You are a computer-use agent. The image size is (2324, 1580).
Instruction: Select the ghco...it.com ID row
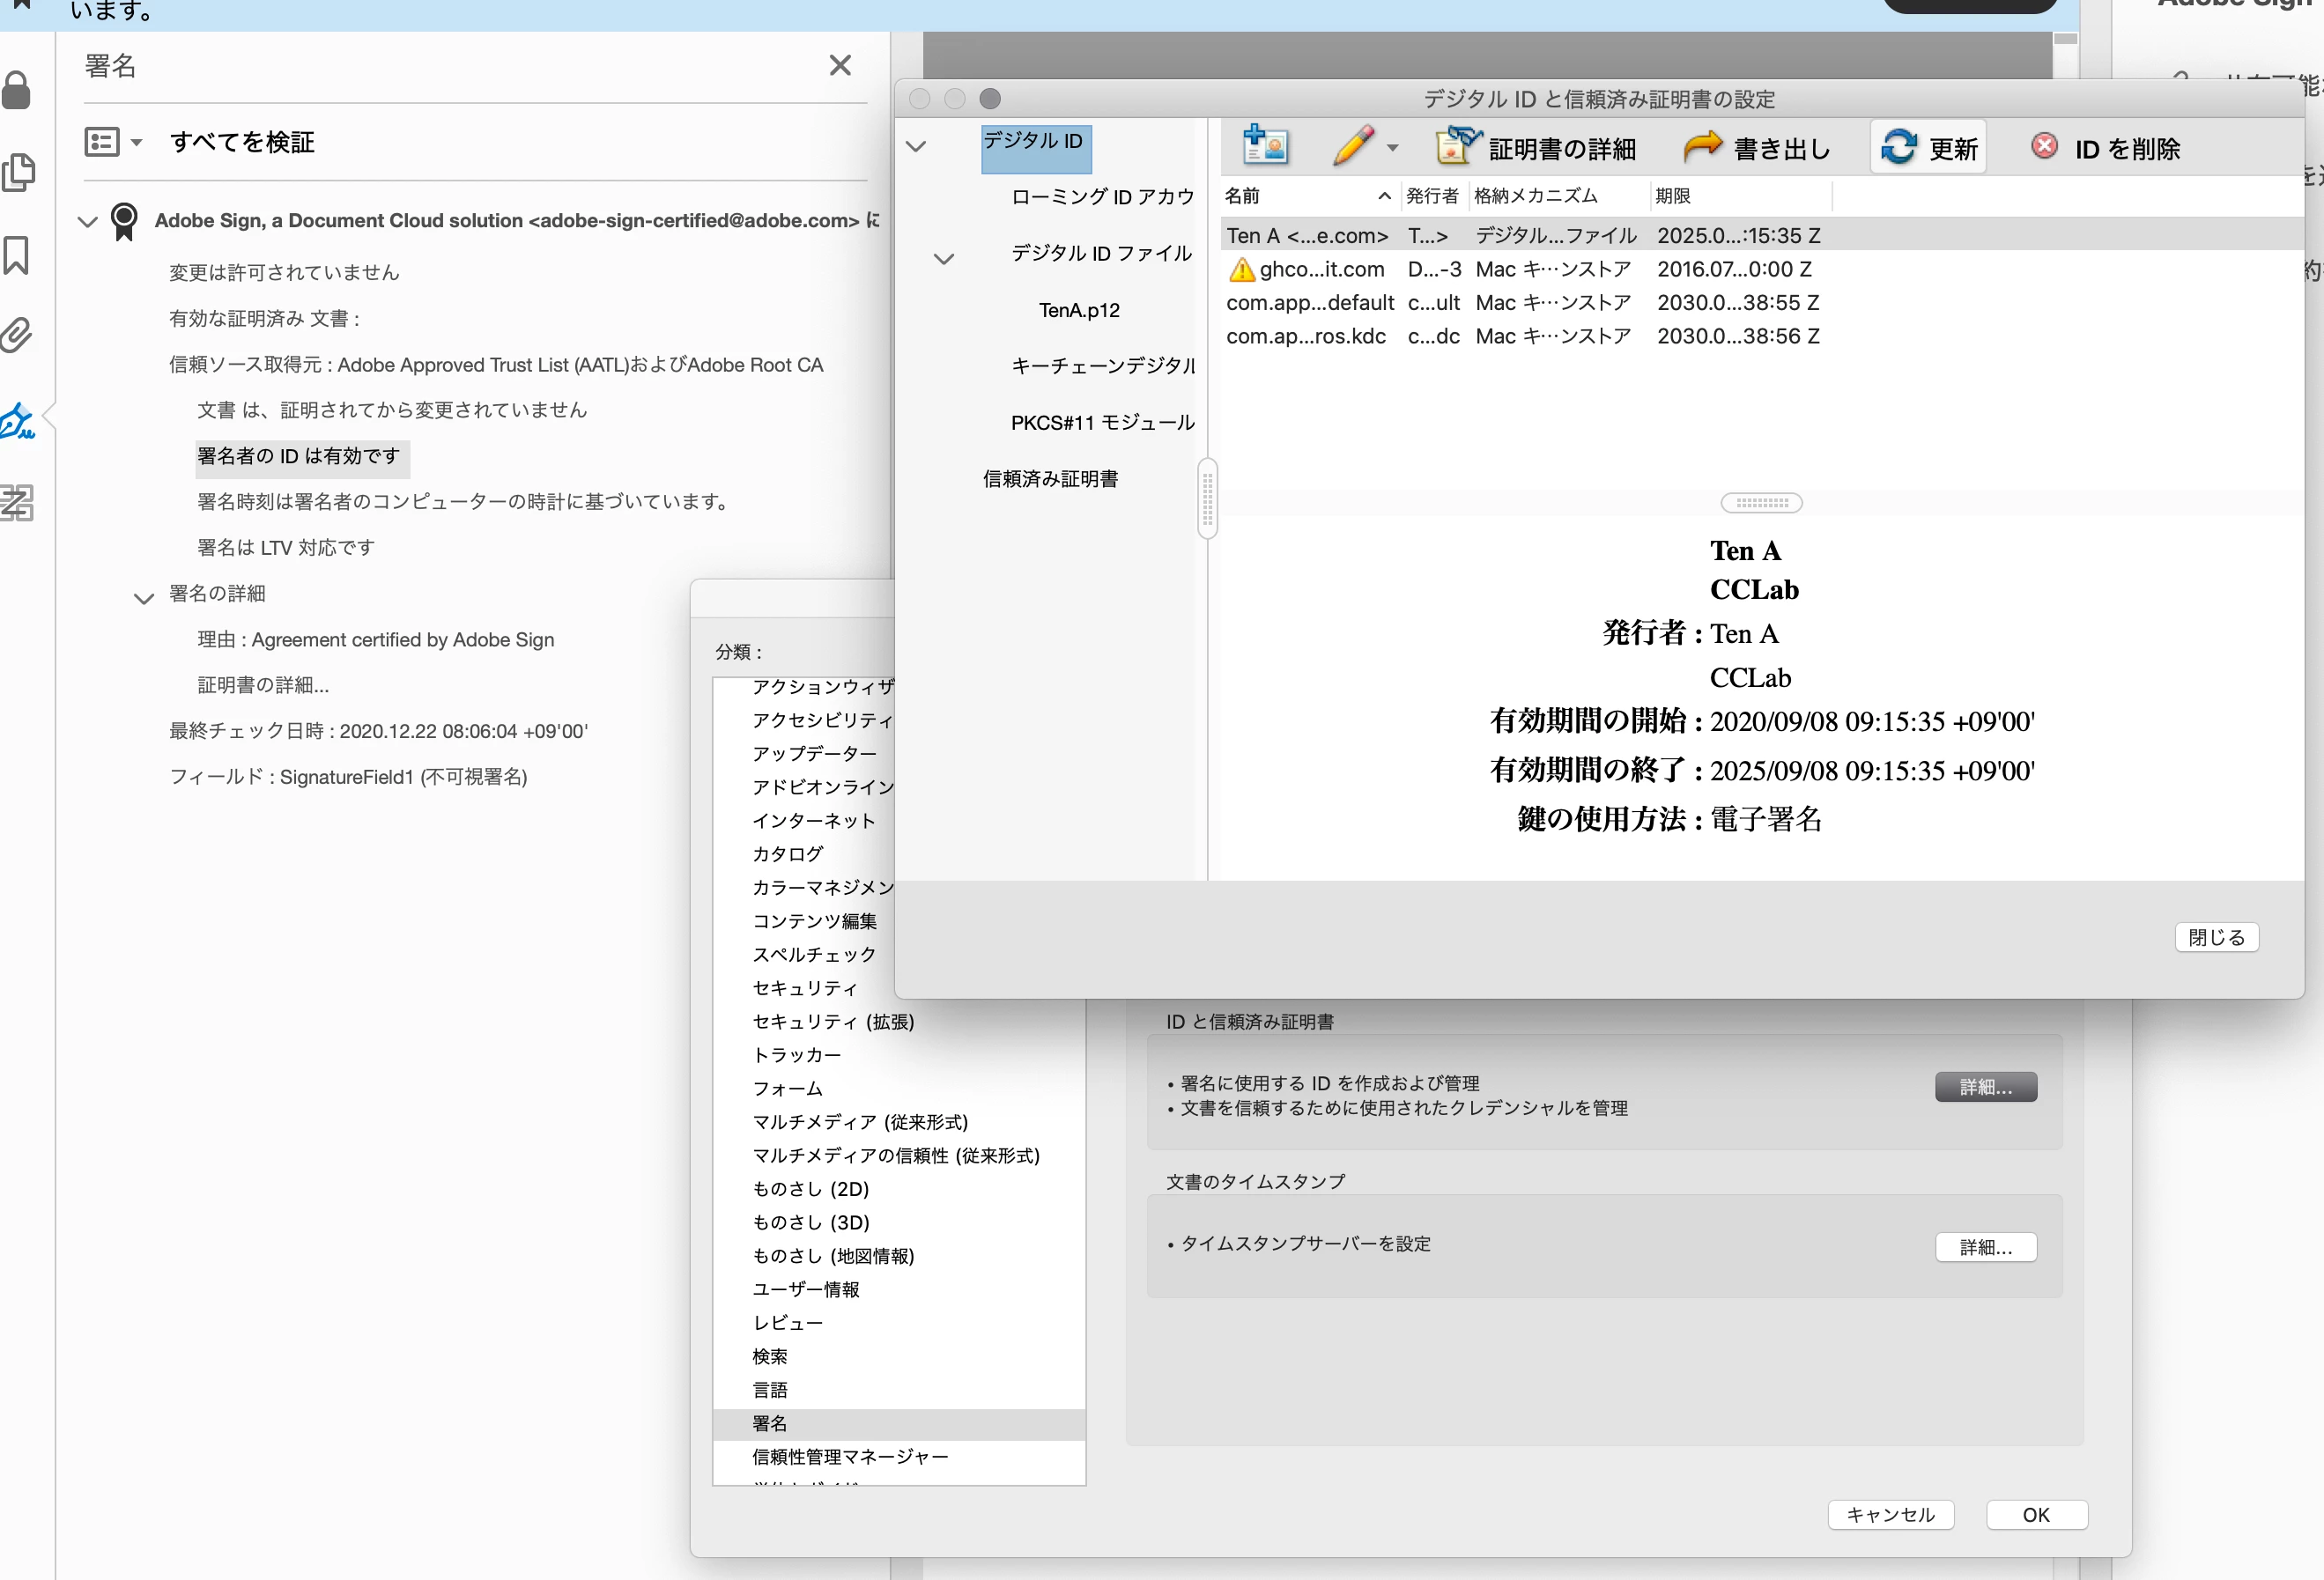point(1320,269)
